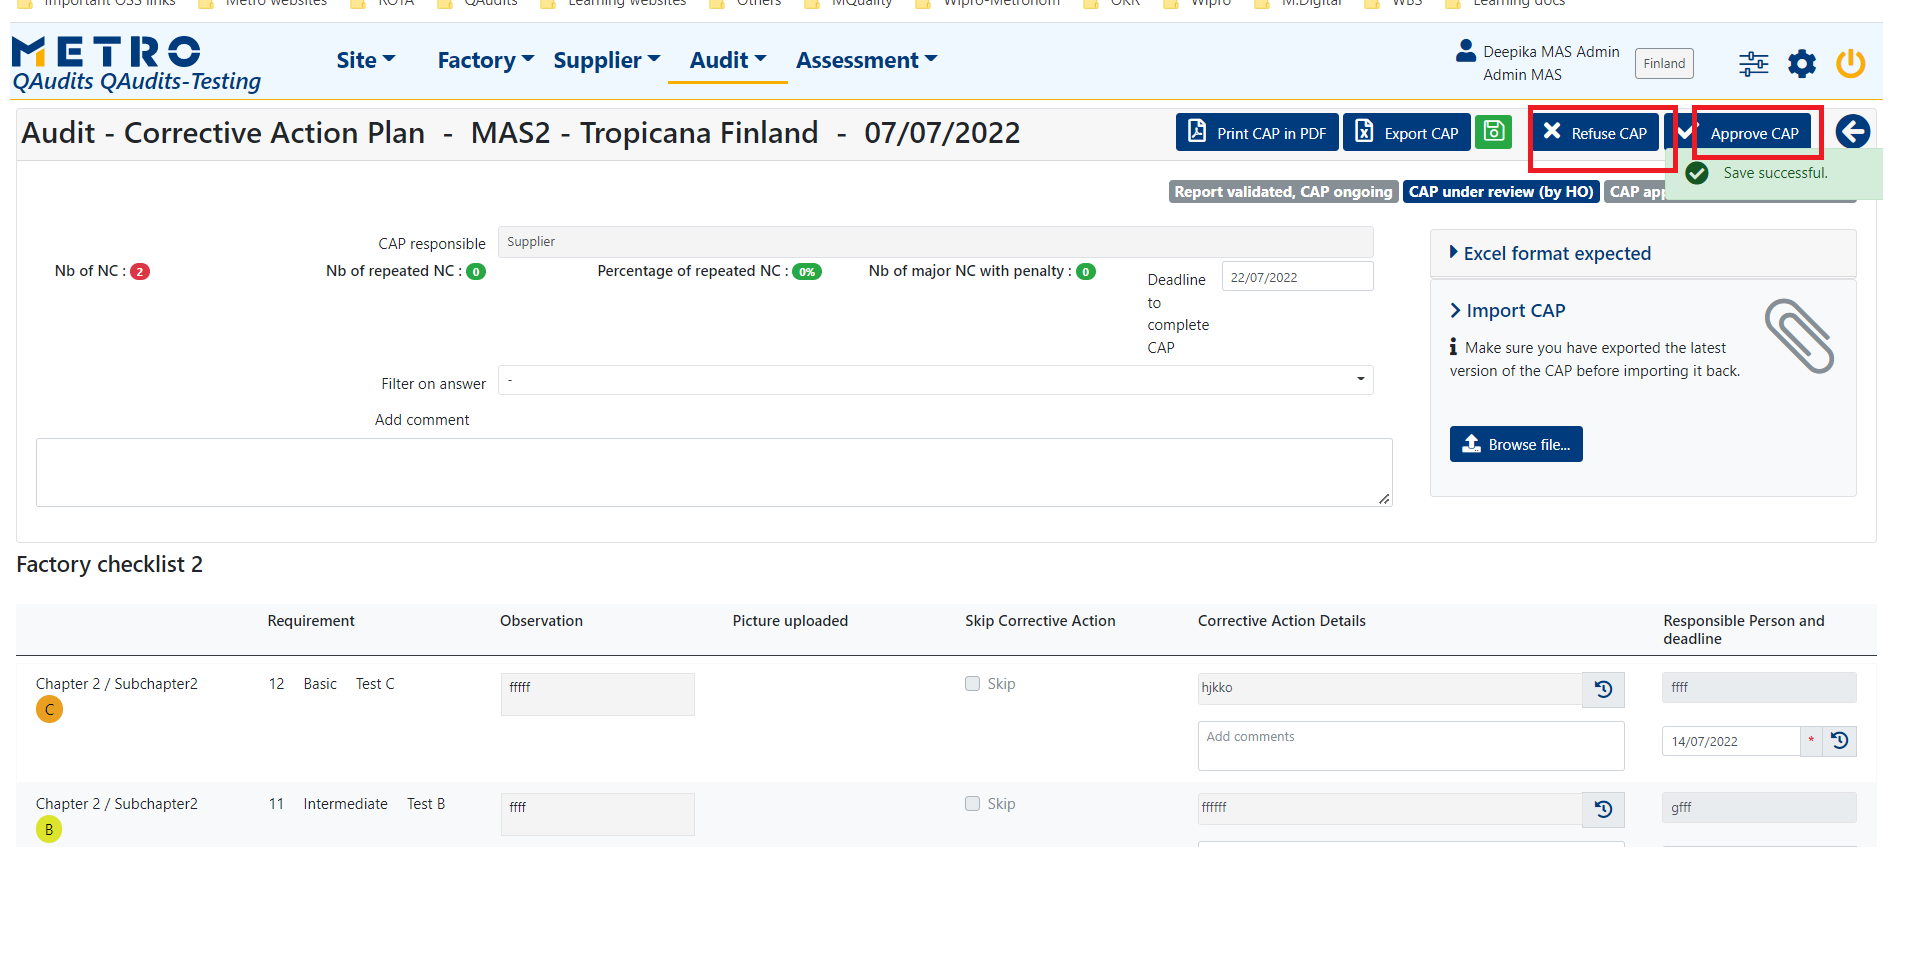Open the settings gear icon
The width and height of the screenshot is (1920, 969).
(x=1802, y=64)
